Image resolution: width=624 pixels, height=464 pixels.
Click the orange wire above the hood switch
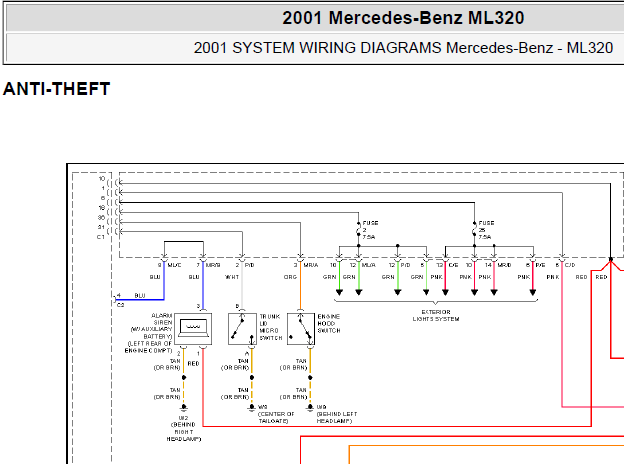pos(300,285)
